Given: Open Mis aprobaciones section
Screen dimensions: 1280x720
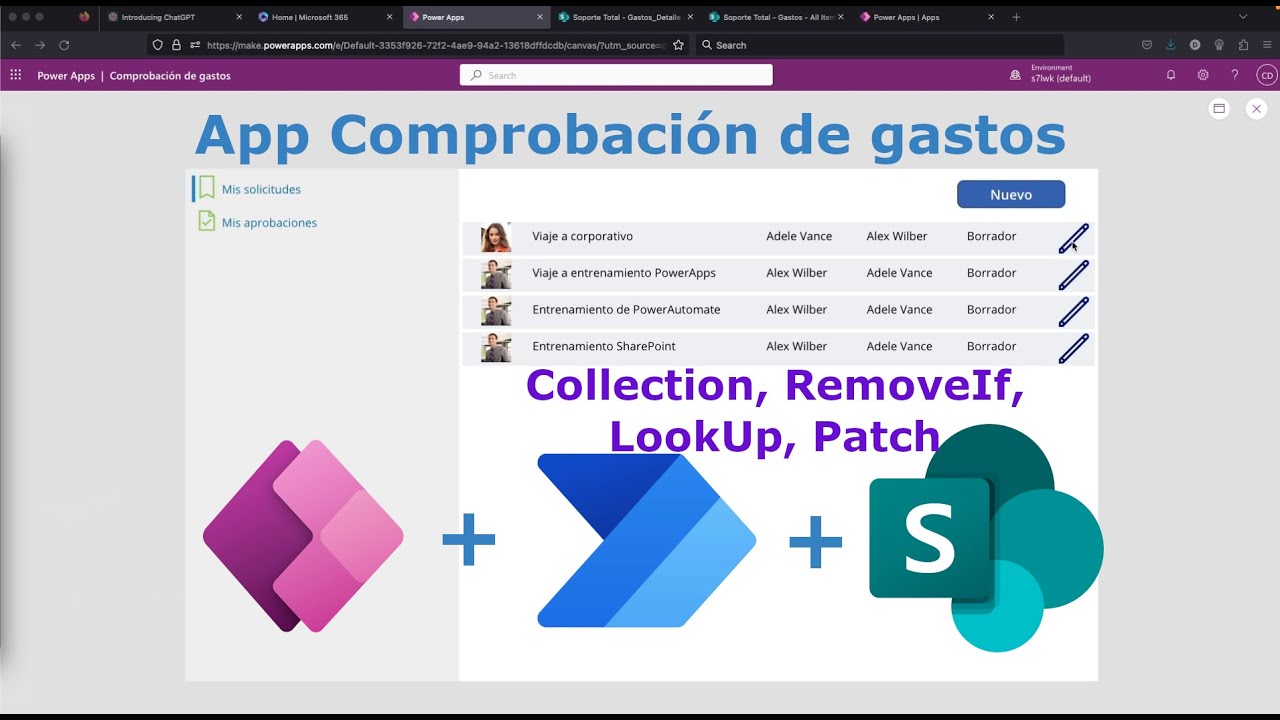Looking at the screenshot, I should (x=269, y=223).
